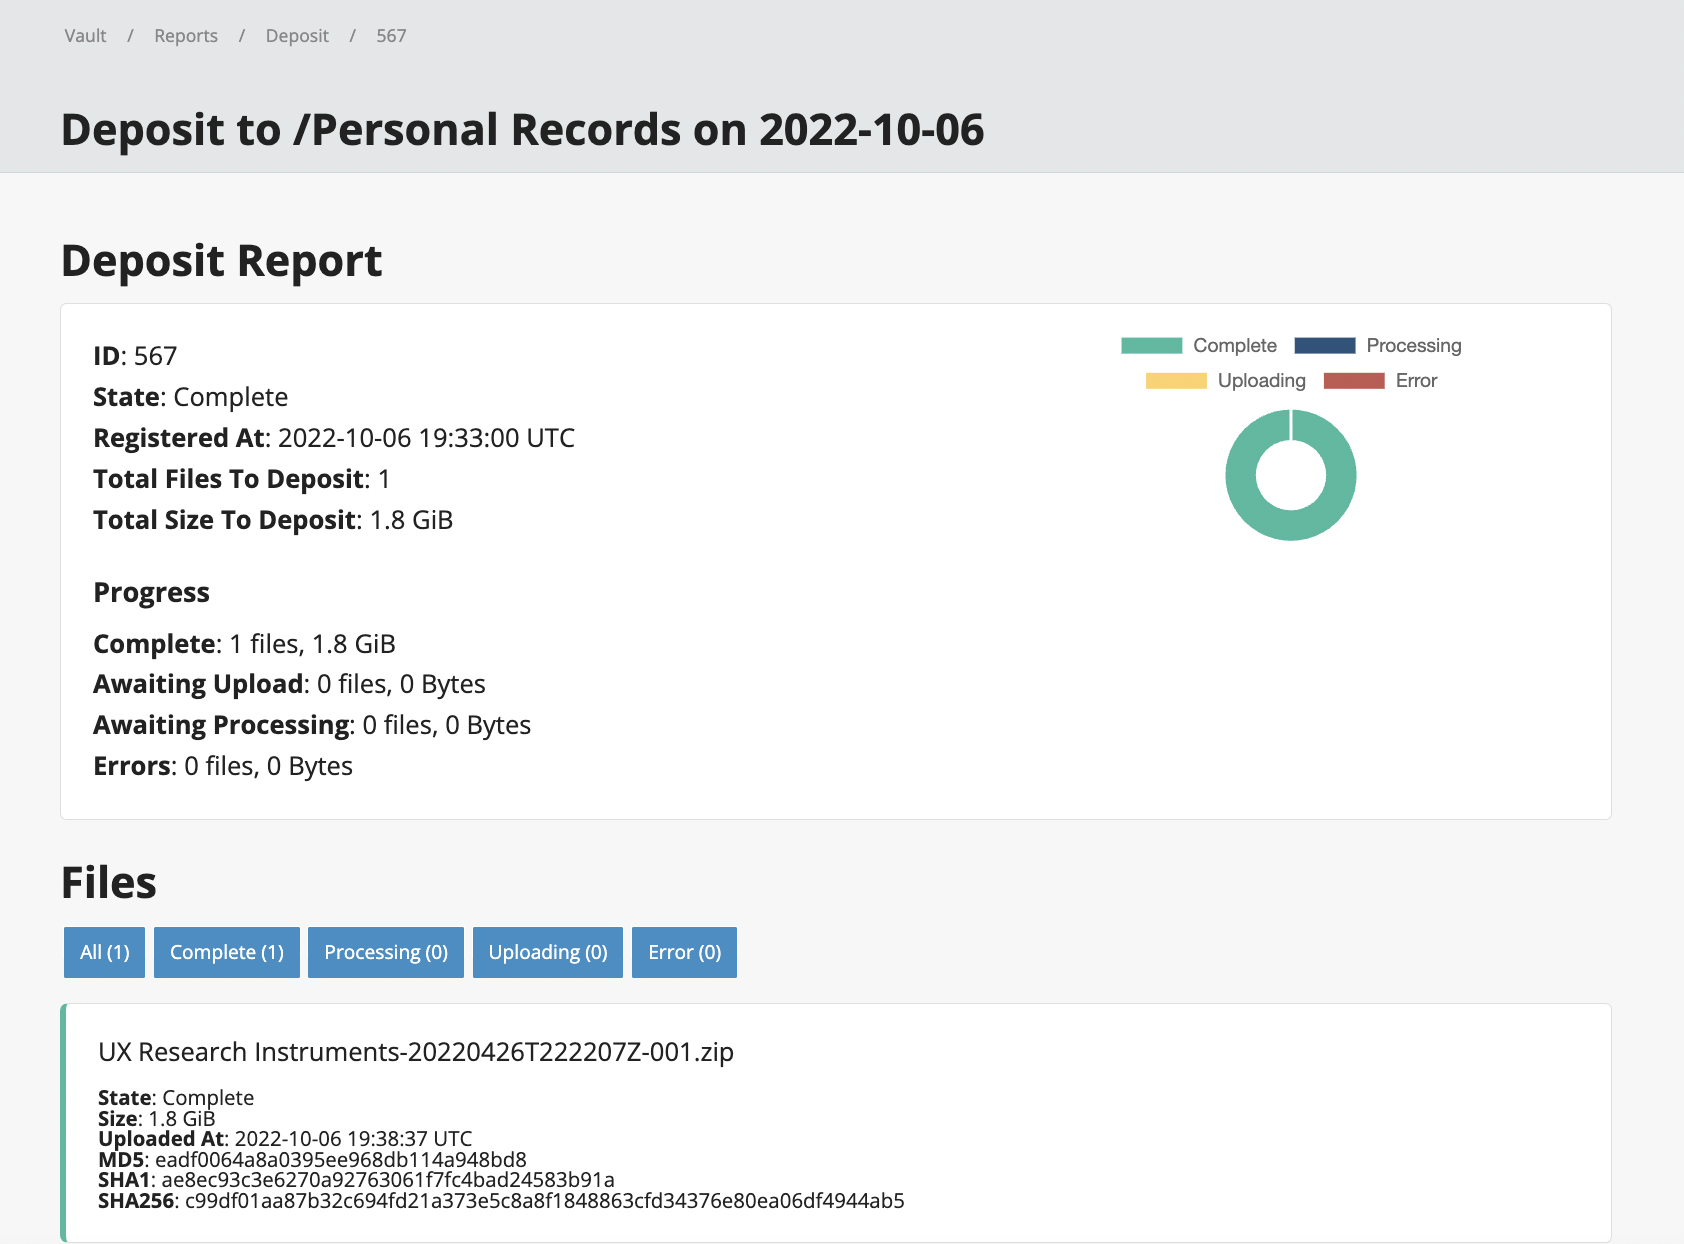Image resolution: width=1684 pixels, height=1244 pixels.
Task: Click the SHA256 hash value
Action: pos(544,1201)
